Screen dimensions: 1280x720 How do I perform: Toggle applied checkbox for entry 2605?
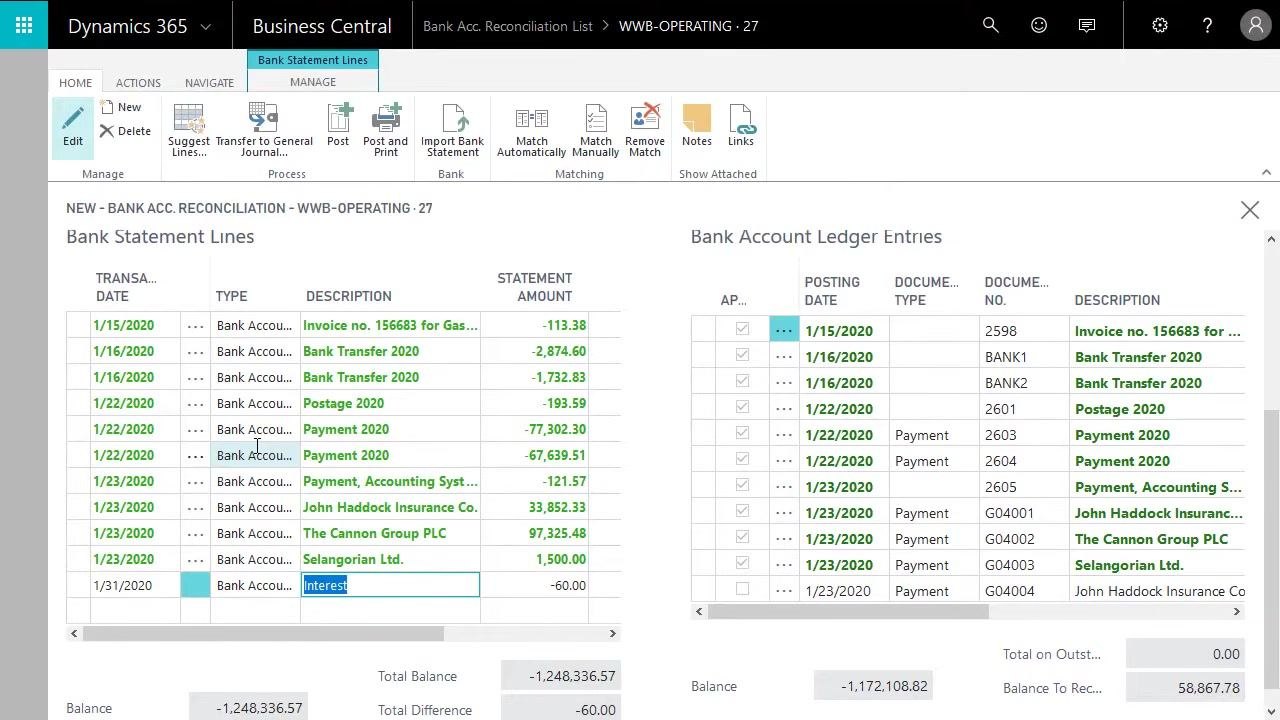point(742,485)
